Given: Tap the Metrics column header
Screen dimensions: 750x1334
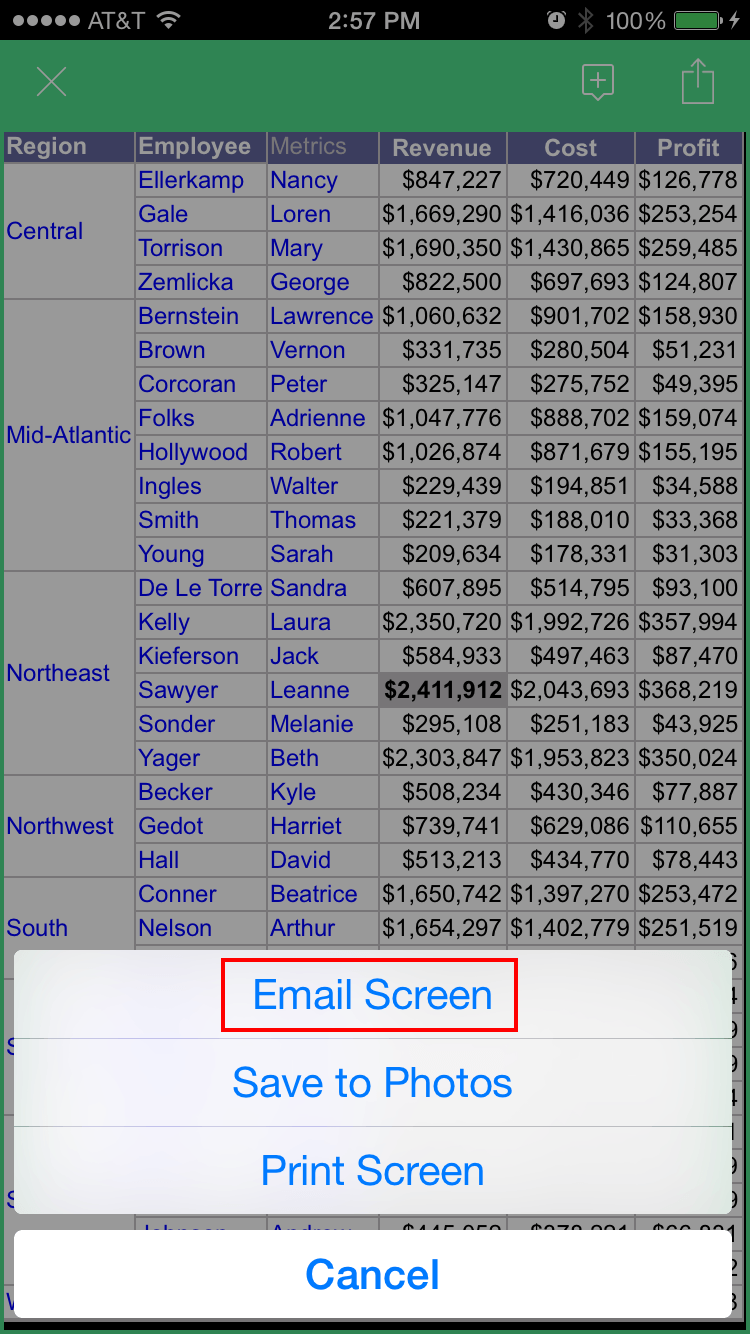Looking at the screenshot, I should coord(323,147).
